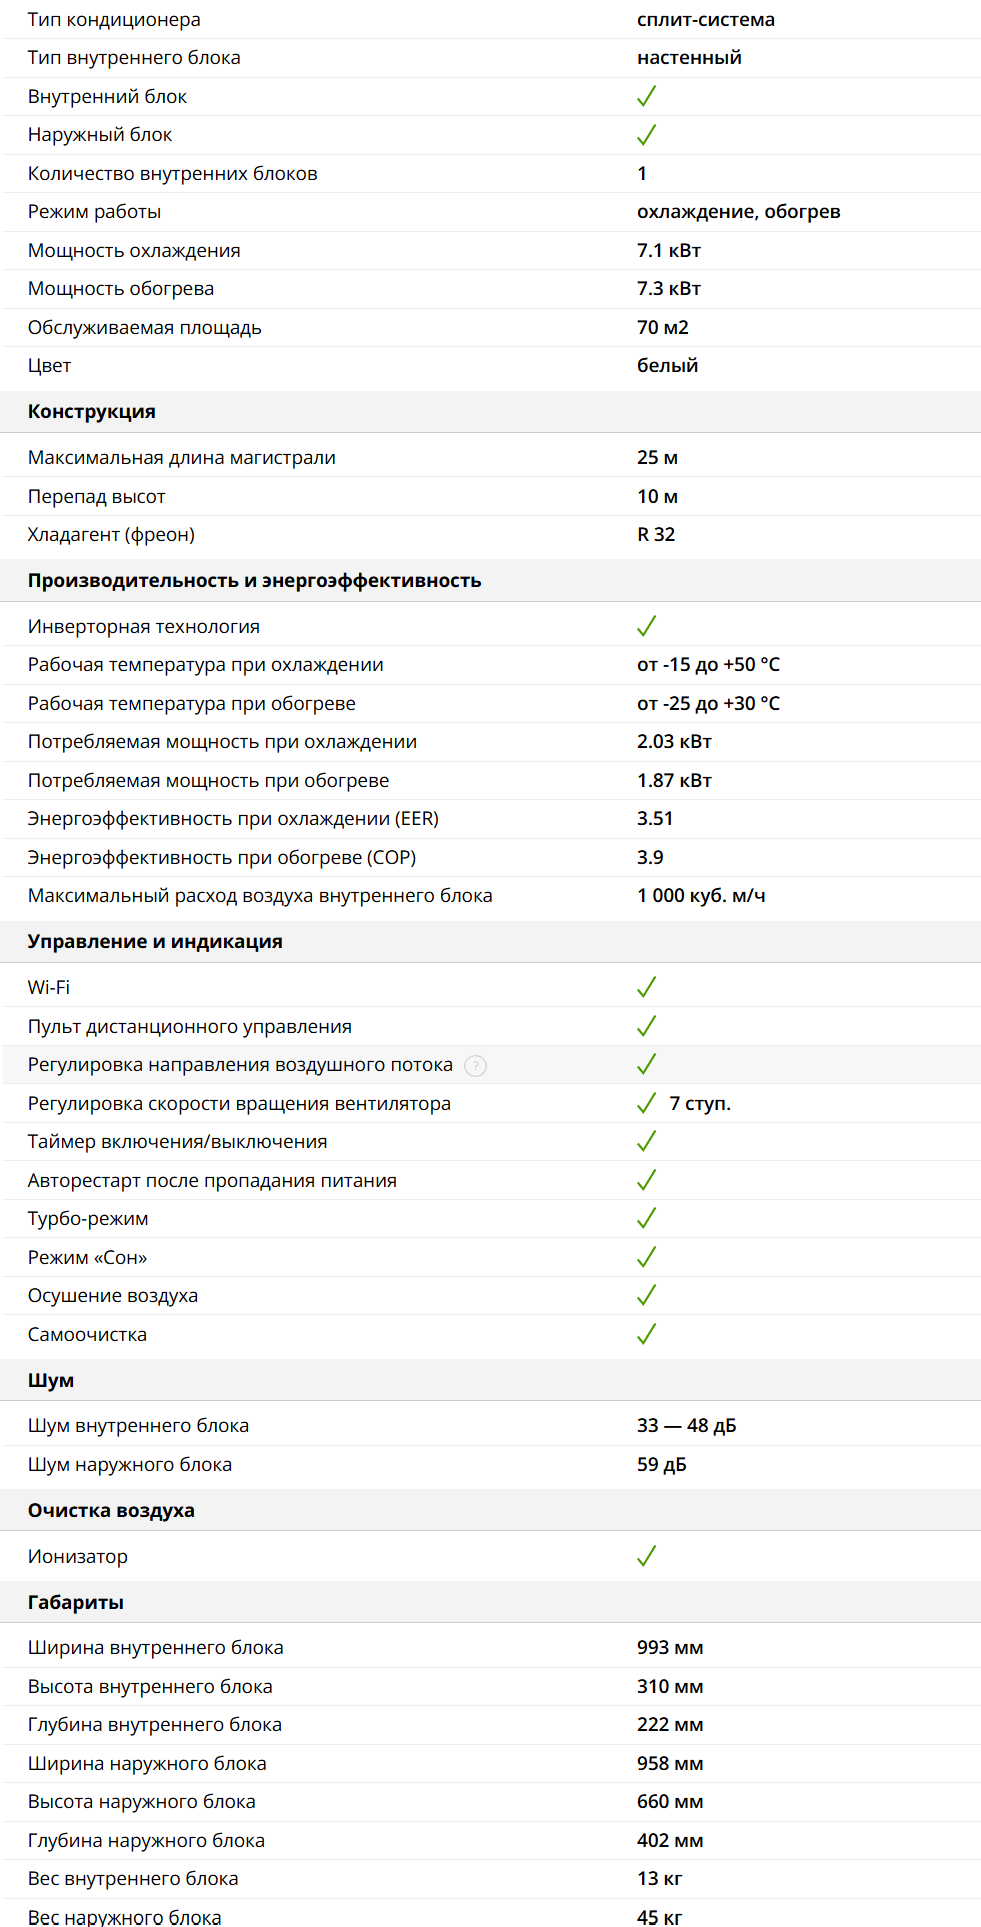The height and width of the screenshot is (1927, 981).
Task: Click checkmark for Пульт дистанционного управления
Action: (x=647, y=1027)
